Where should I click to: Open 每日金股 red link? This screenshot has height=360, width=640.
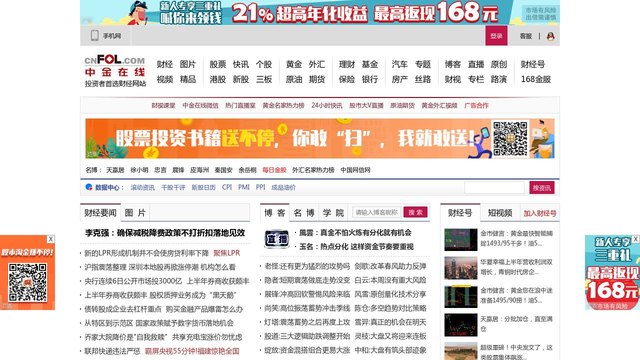[274, 170]
